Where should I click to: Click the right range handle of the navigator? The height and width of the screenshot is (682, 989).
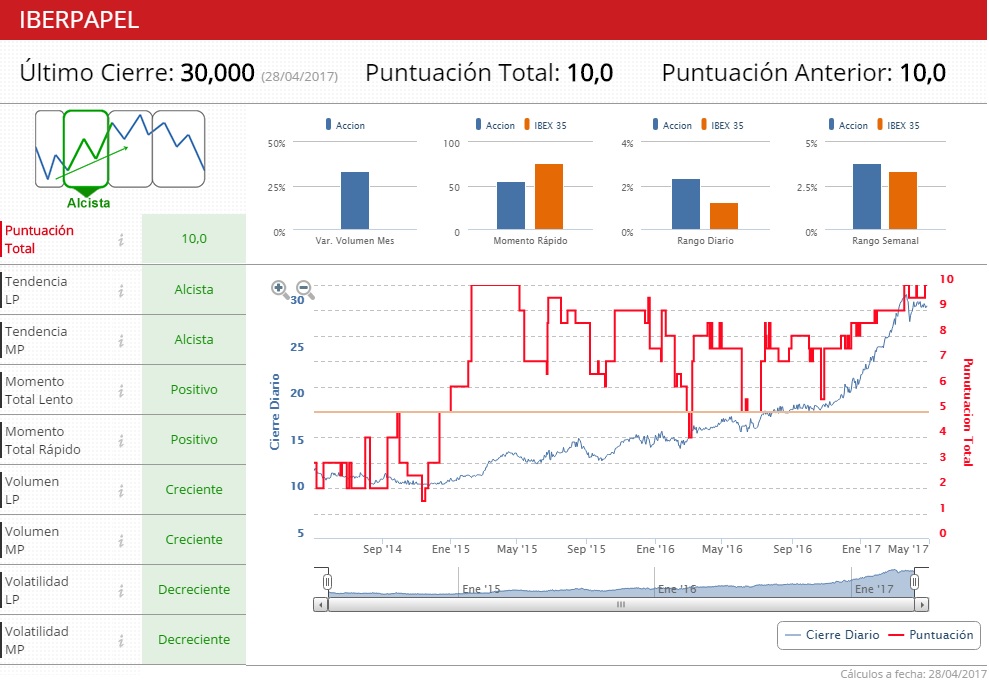coord(914,581)
